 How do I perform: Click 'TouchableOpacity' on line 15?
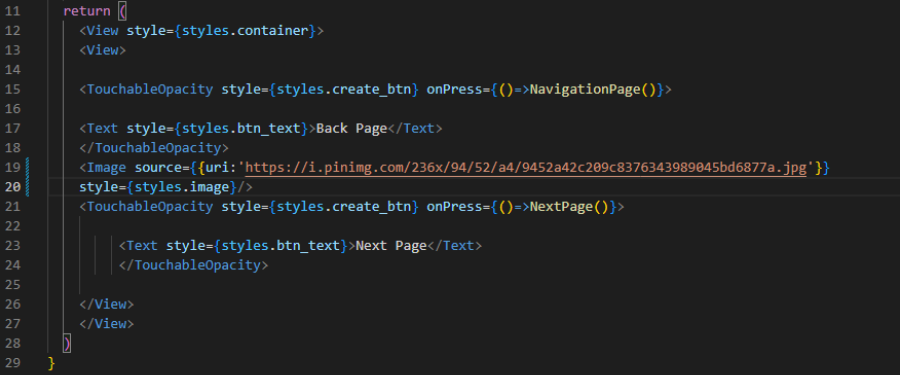(150, 90)
